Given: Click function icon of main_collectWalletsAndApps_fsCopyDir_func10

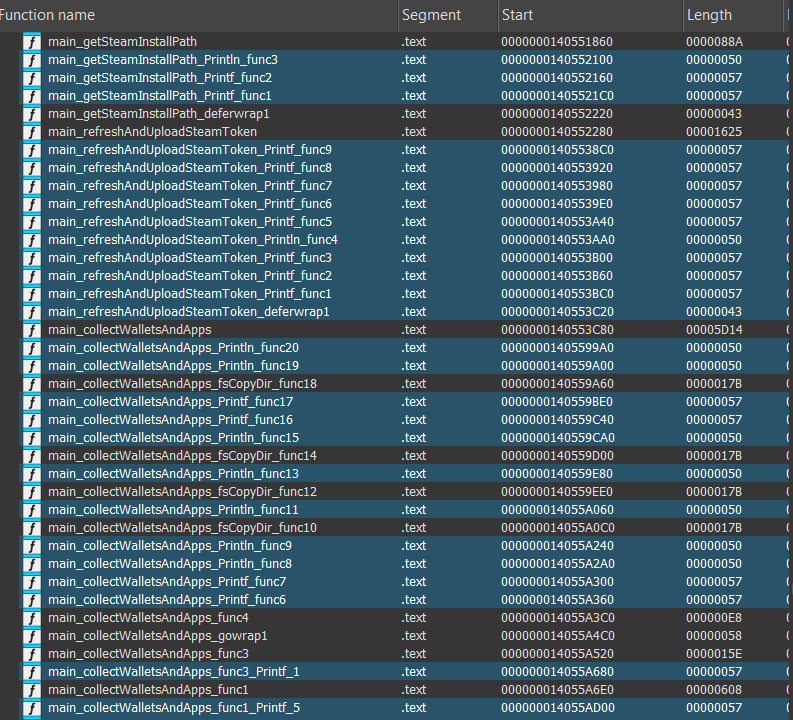Looking at the screenshot, I should [32, 528].
